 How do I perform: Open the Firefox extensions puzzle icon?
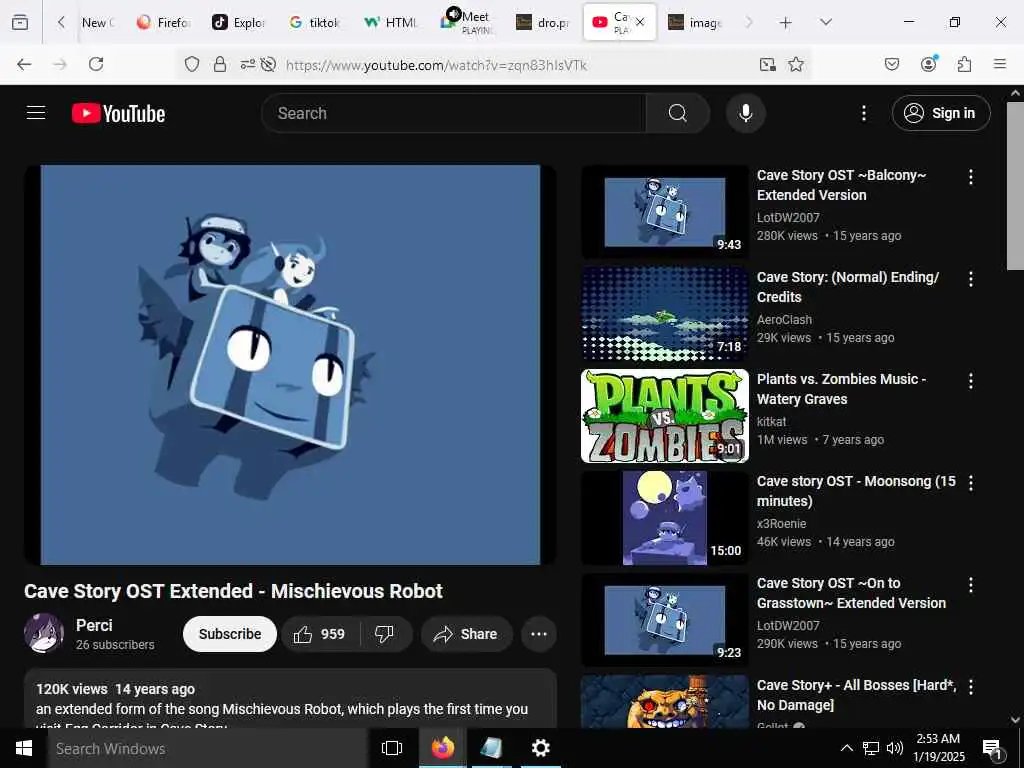point(964,64)
